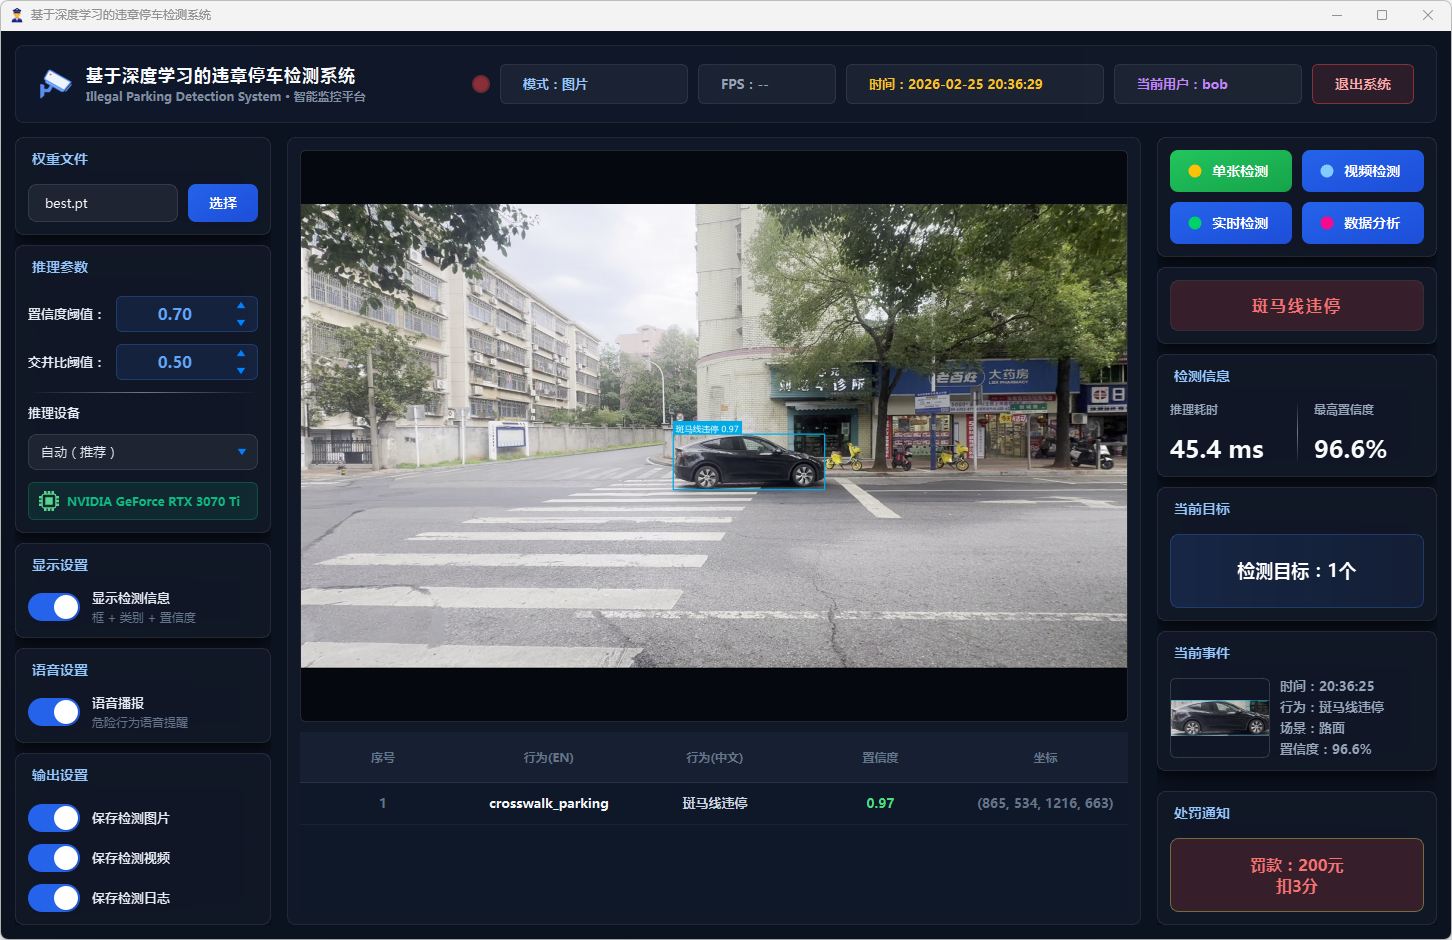Toggle the 显示检测信息 switch
This screenshot has height=940, width=1452.
(x=54, y=607)
